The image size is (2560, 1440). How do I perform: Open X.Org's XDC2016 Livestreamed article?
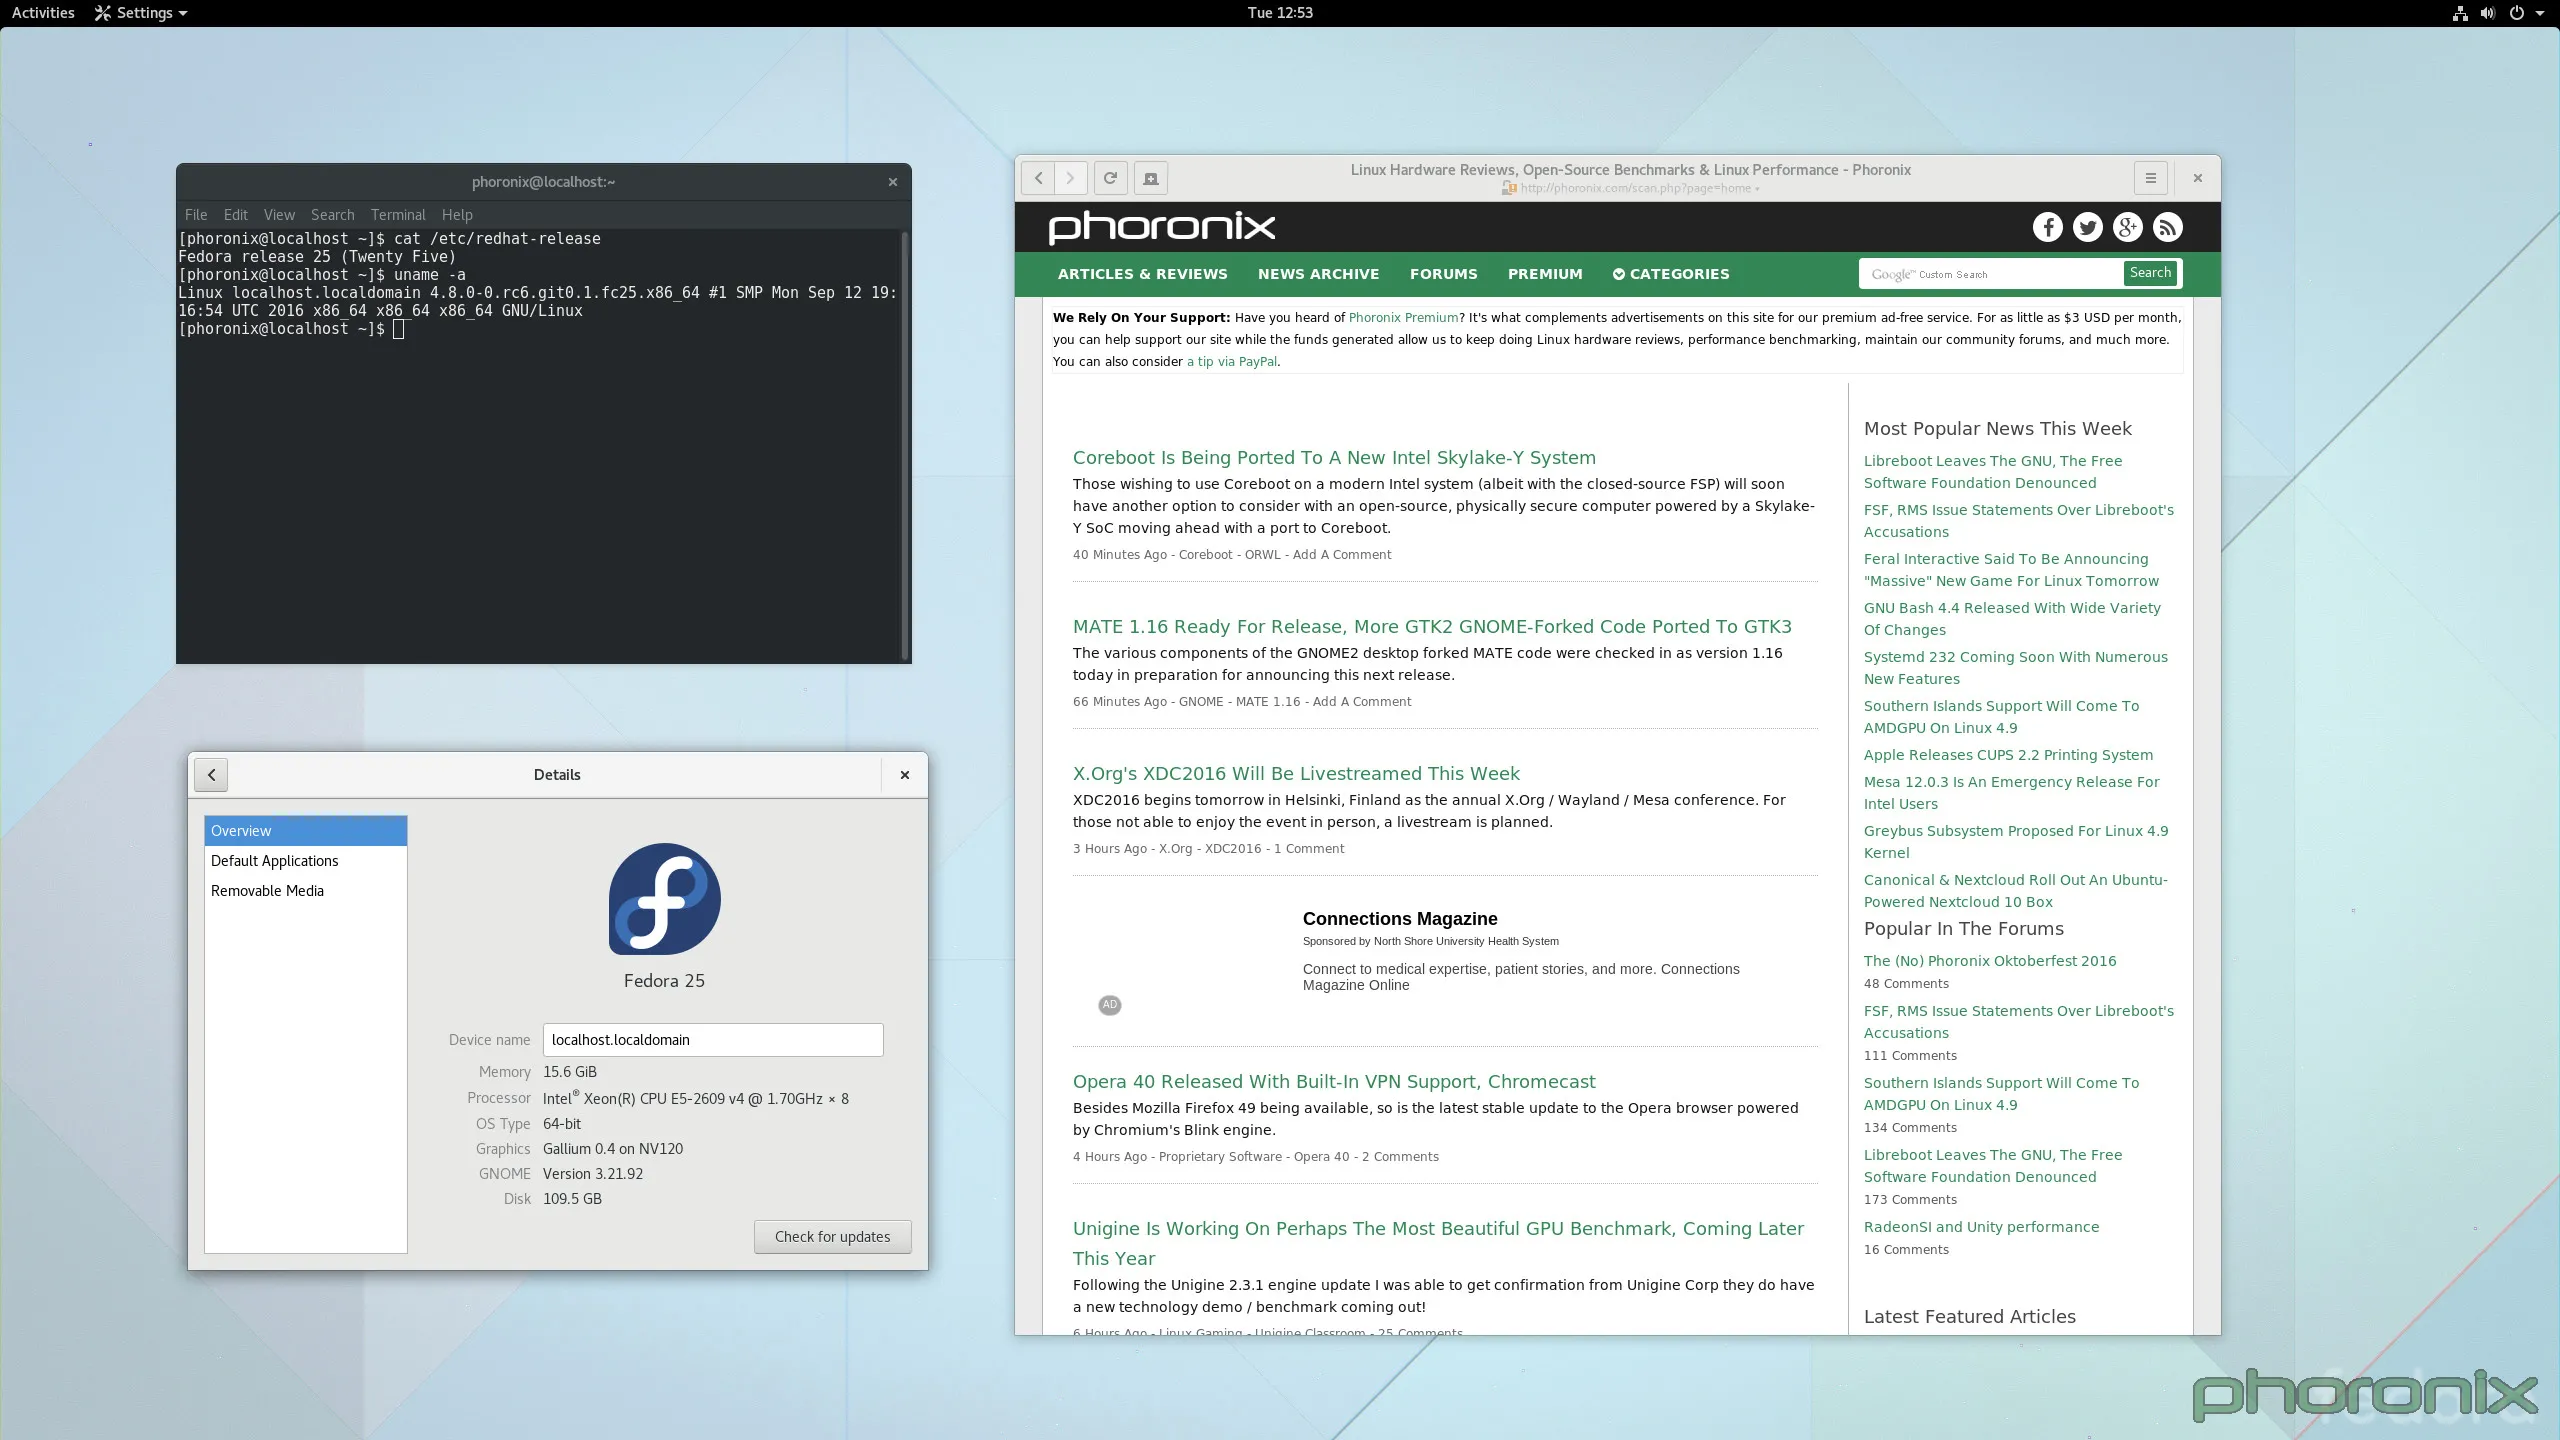click(1296, 774)
